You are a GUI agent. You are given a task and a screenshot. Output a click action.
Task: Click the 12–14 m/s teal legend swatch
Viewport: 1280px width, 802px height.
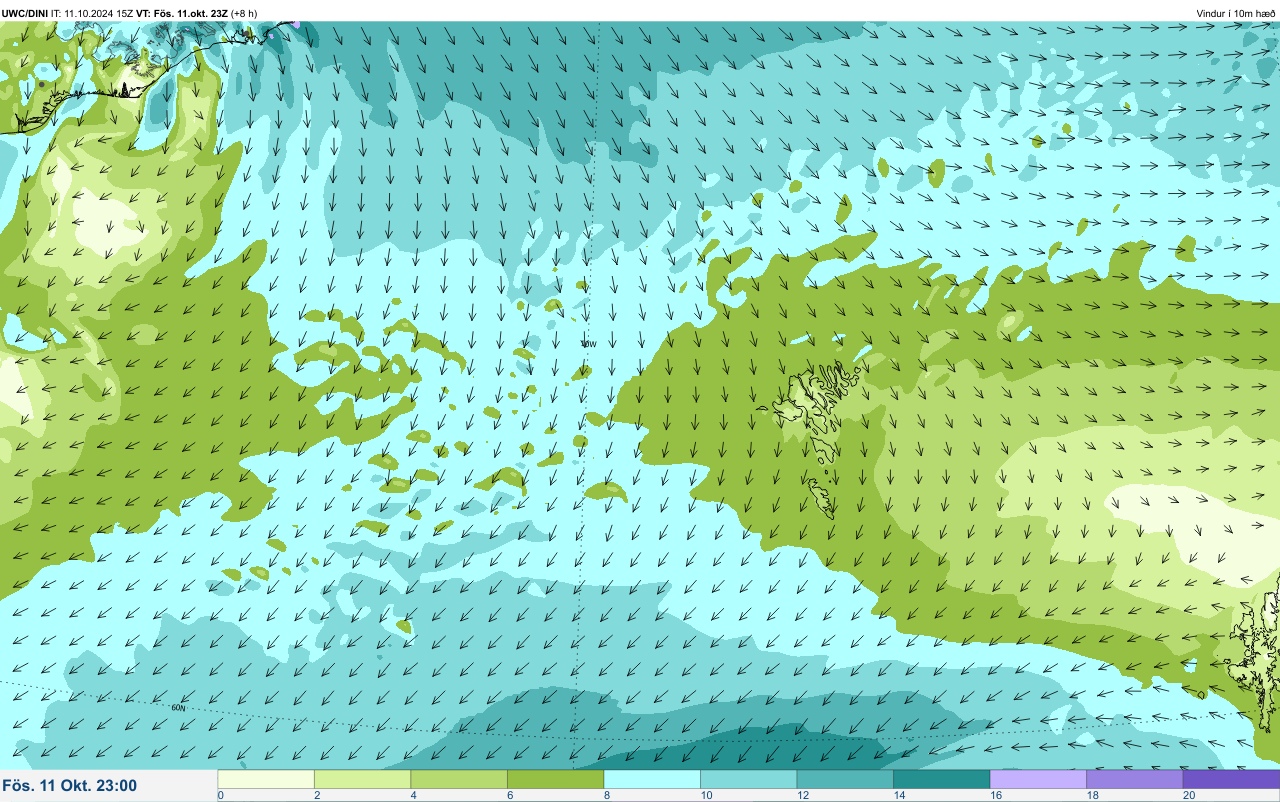pos(845,779)
